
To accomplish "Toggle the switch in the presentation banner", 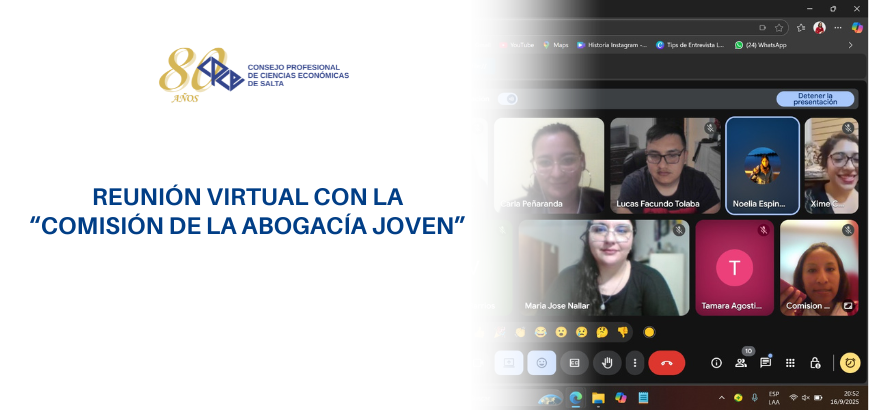I will (x=509, y=99).
